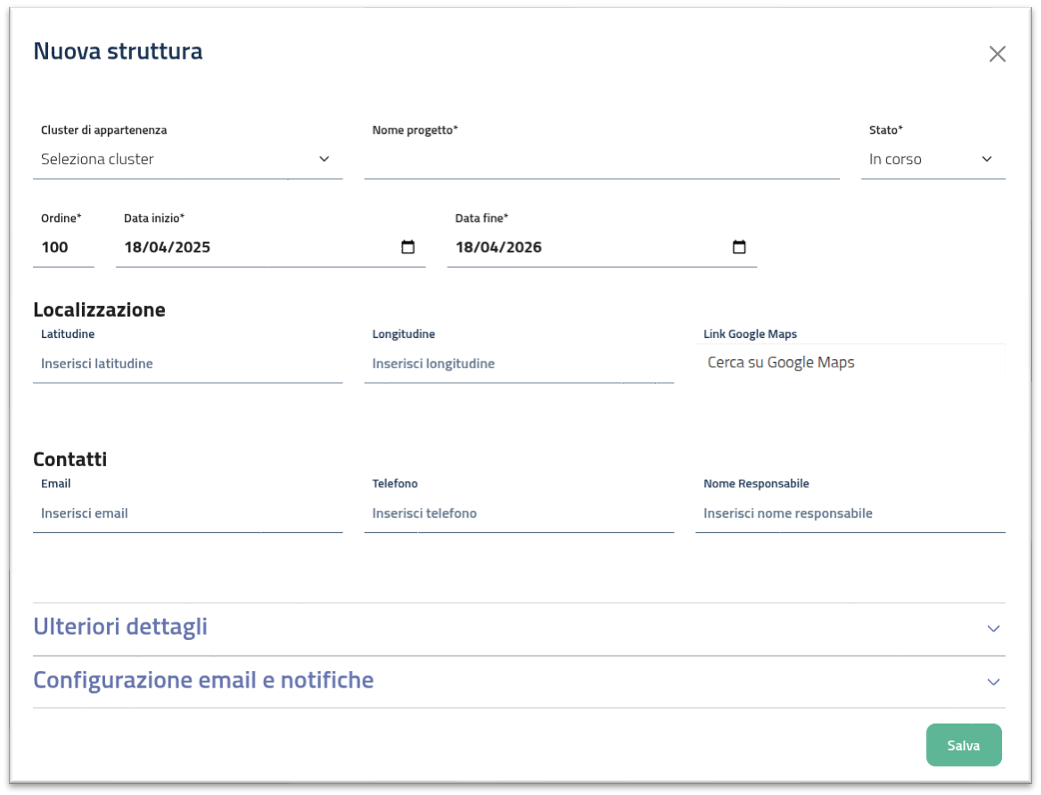Focus the Nome progetto field
Screen dimensions: 1041x795
tap(601, 160)
